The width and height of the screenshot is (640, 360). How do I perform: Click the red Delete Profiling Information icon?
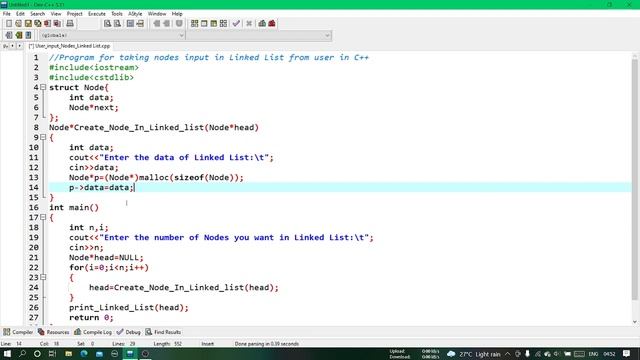coord(272,24)
